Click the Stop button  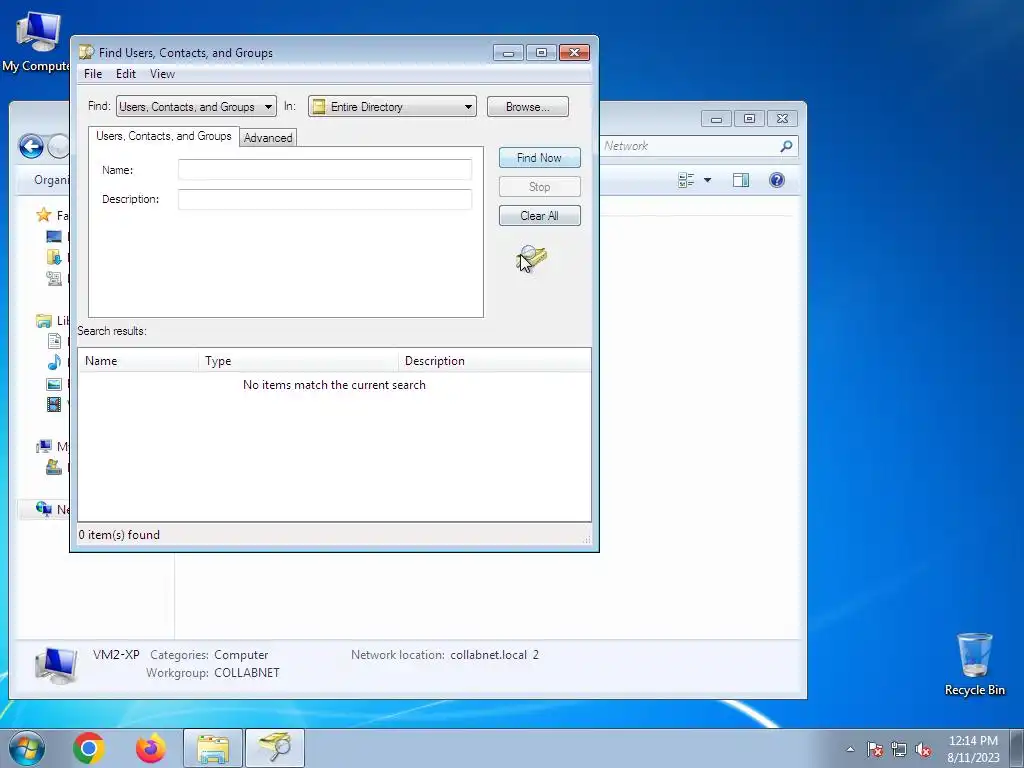[x=539, y=187]
